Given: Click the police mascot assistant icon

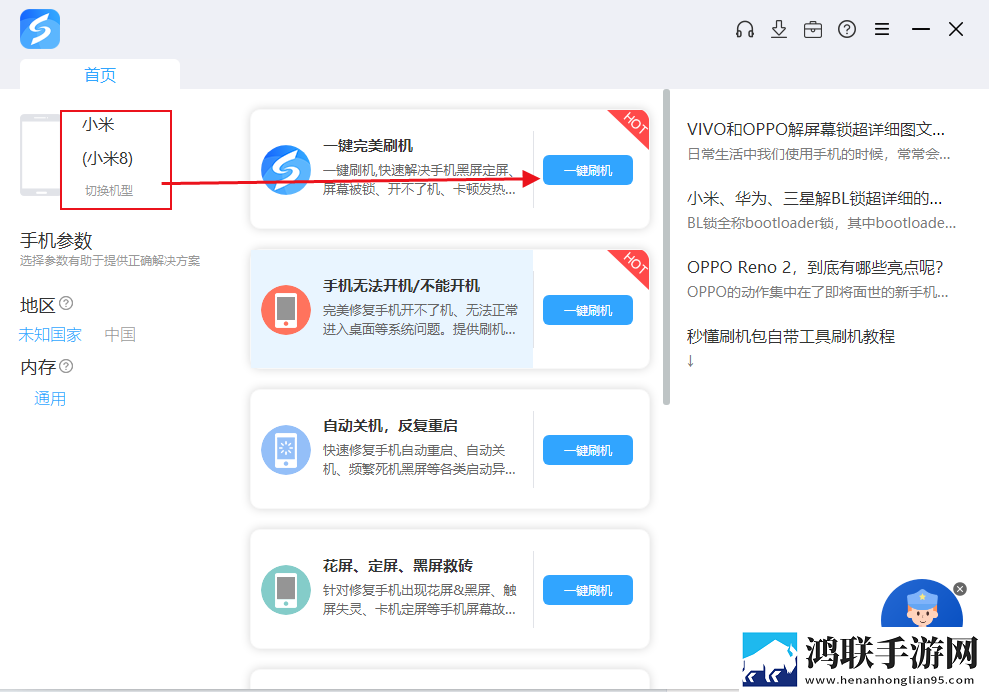Looking at the screenshot, I should 922,604.
